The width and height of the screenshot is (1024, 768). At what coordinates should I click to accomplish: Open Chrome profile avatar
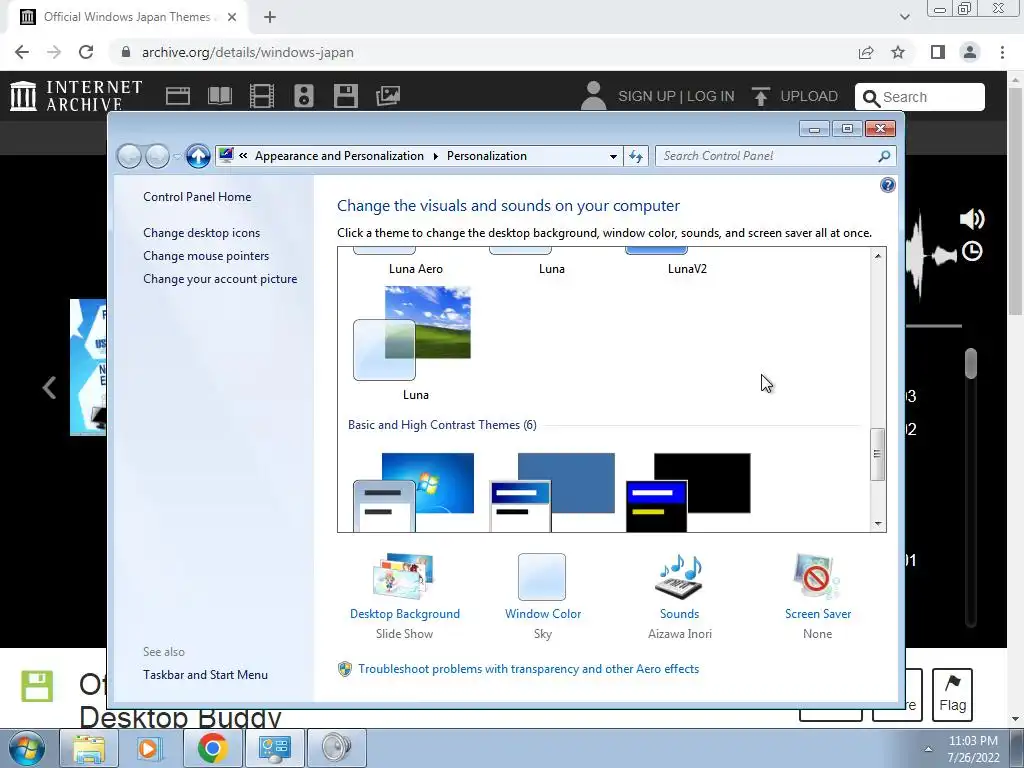click(x=970, y=52)
